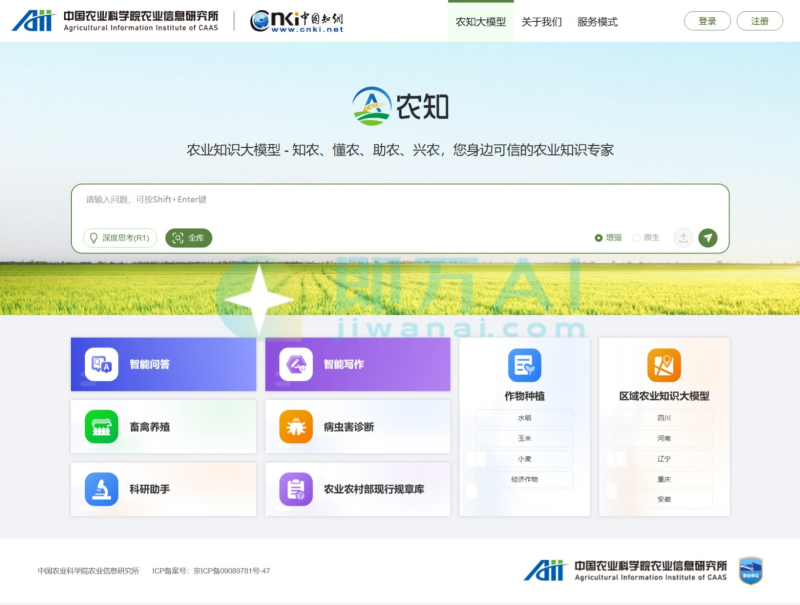
Task: Switch to the 服务模式 nav tab
Action: (x=597, y=21)
